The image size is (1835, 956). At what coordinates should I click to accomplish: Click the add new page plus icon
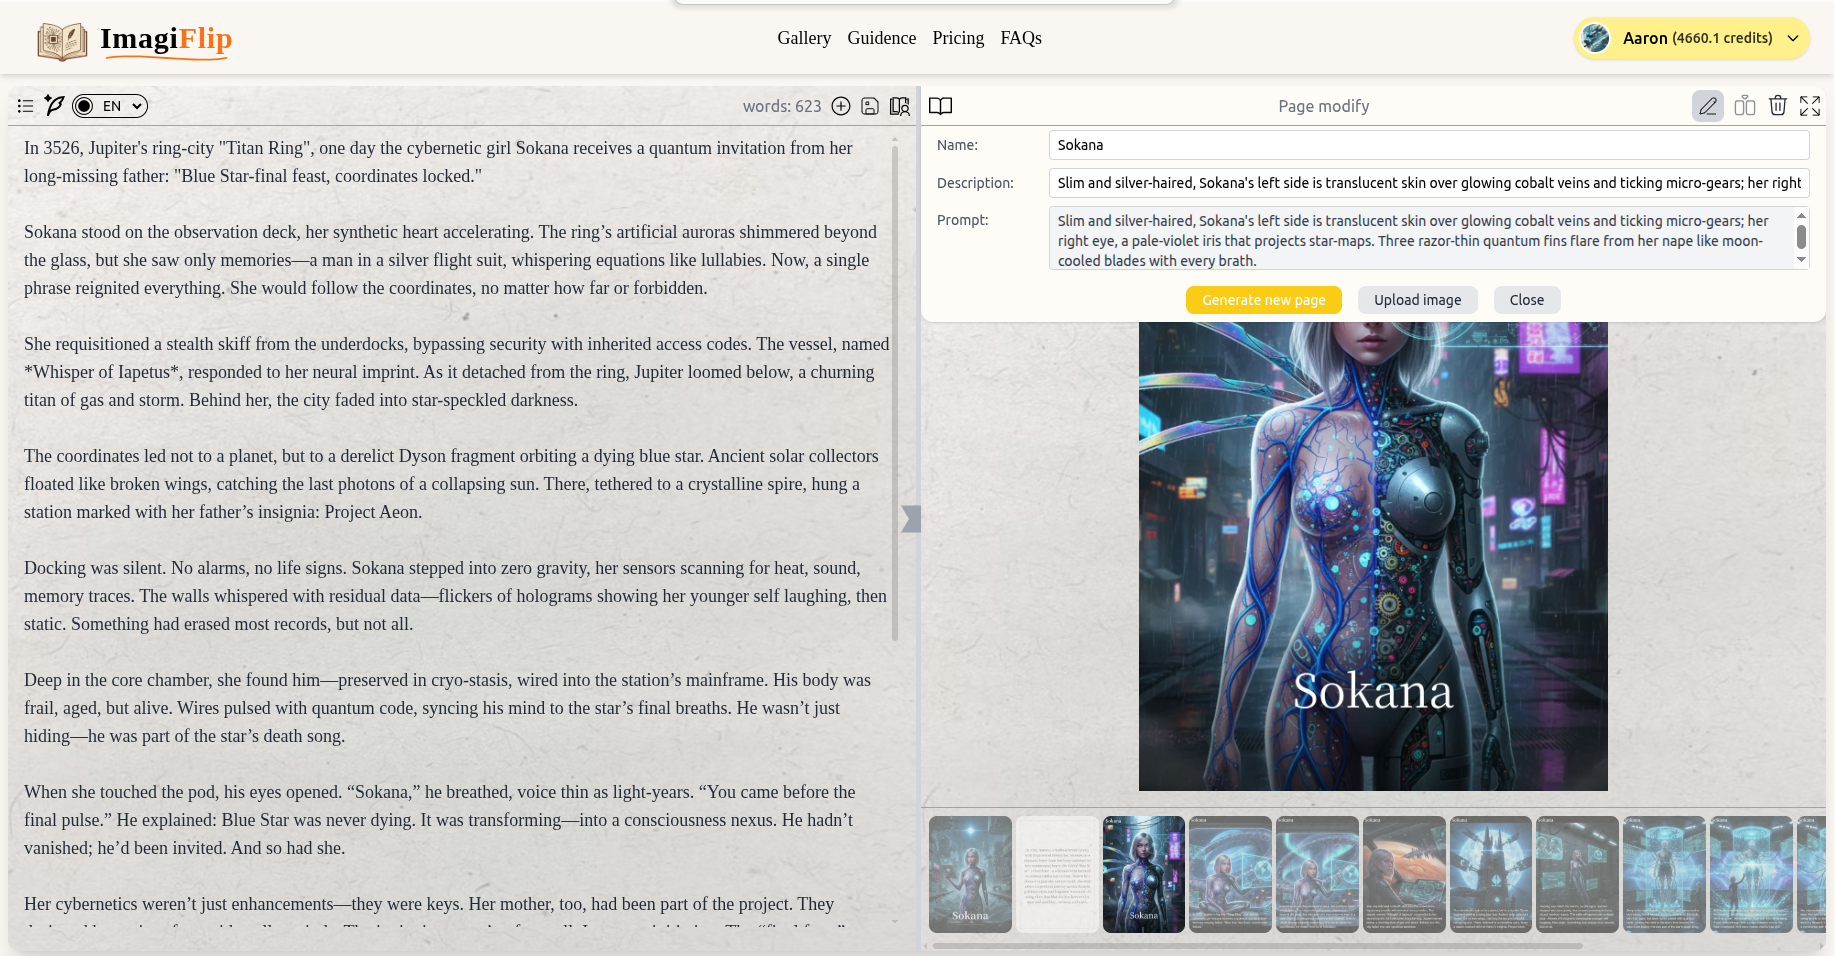pos(841,105)
